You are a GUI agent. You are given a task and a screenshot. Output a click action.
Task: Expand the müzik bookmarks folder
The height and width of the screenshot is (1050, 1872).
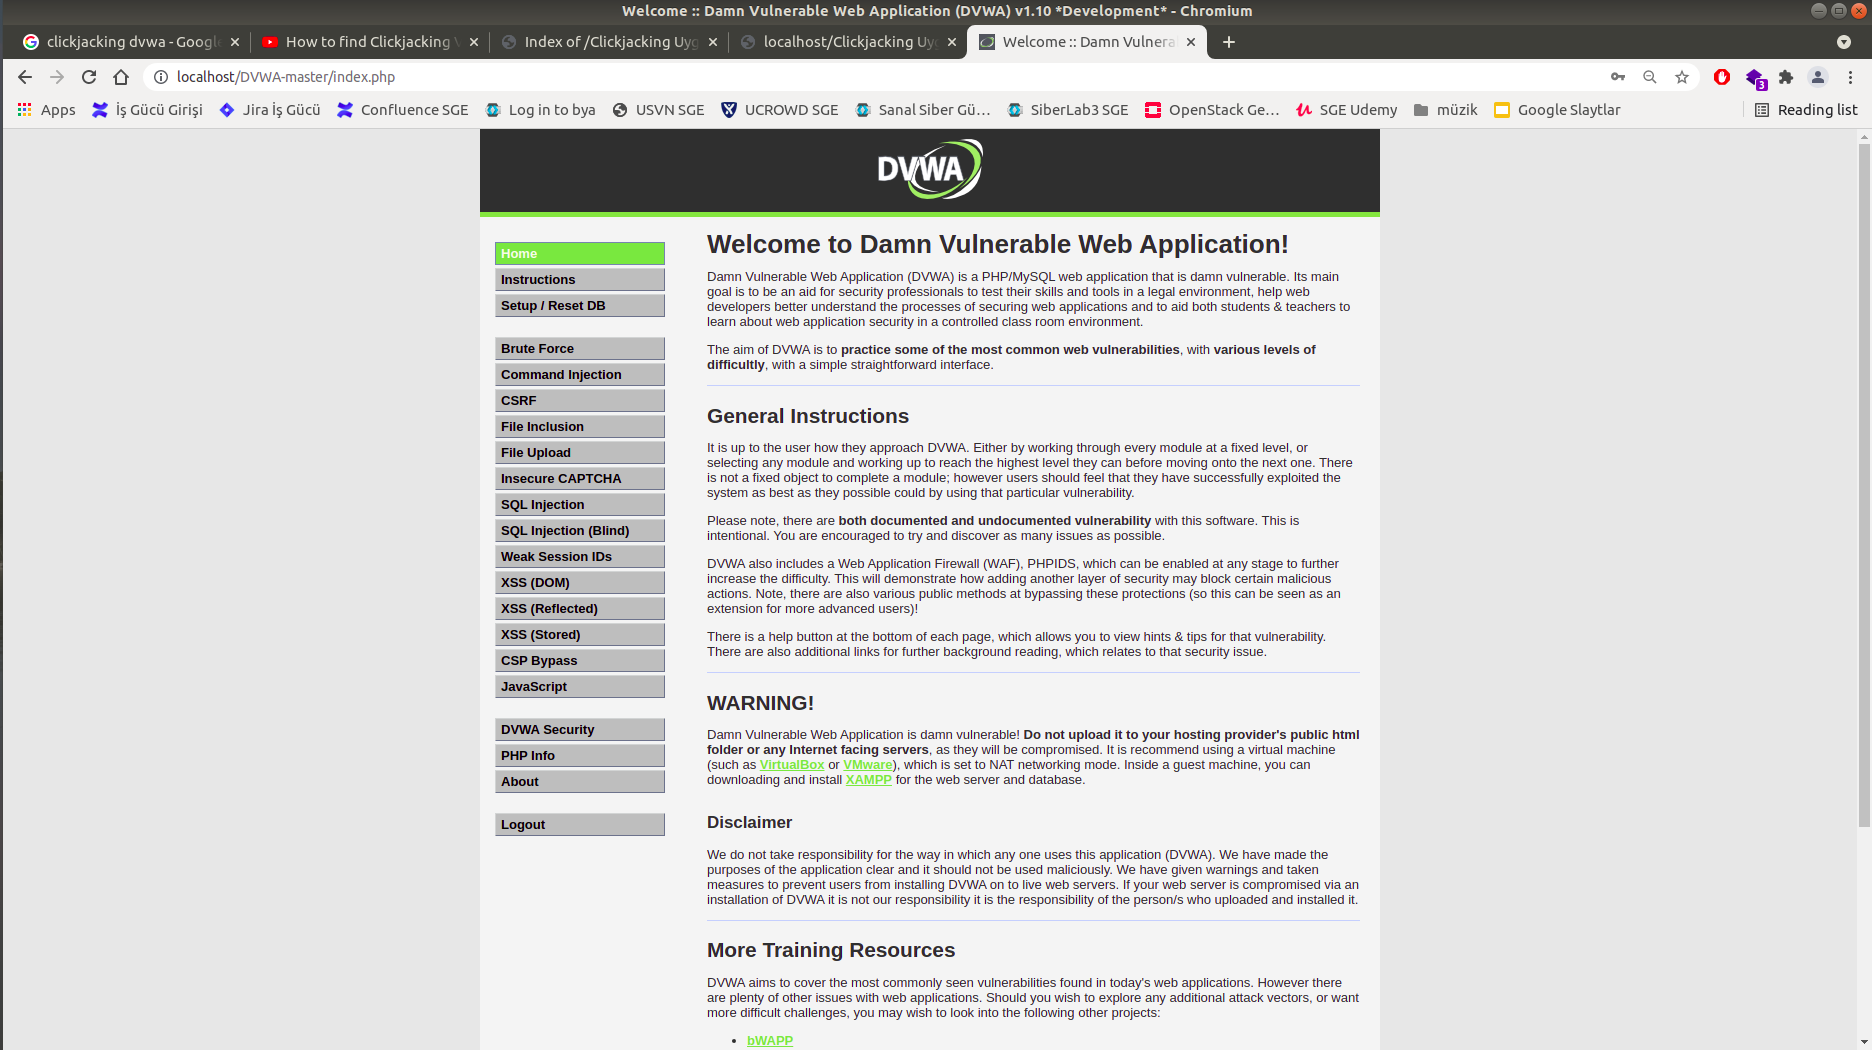click(x=1445, y=110)
